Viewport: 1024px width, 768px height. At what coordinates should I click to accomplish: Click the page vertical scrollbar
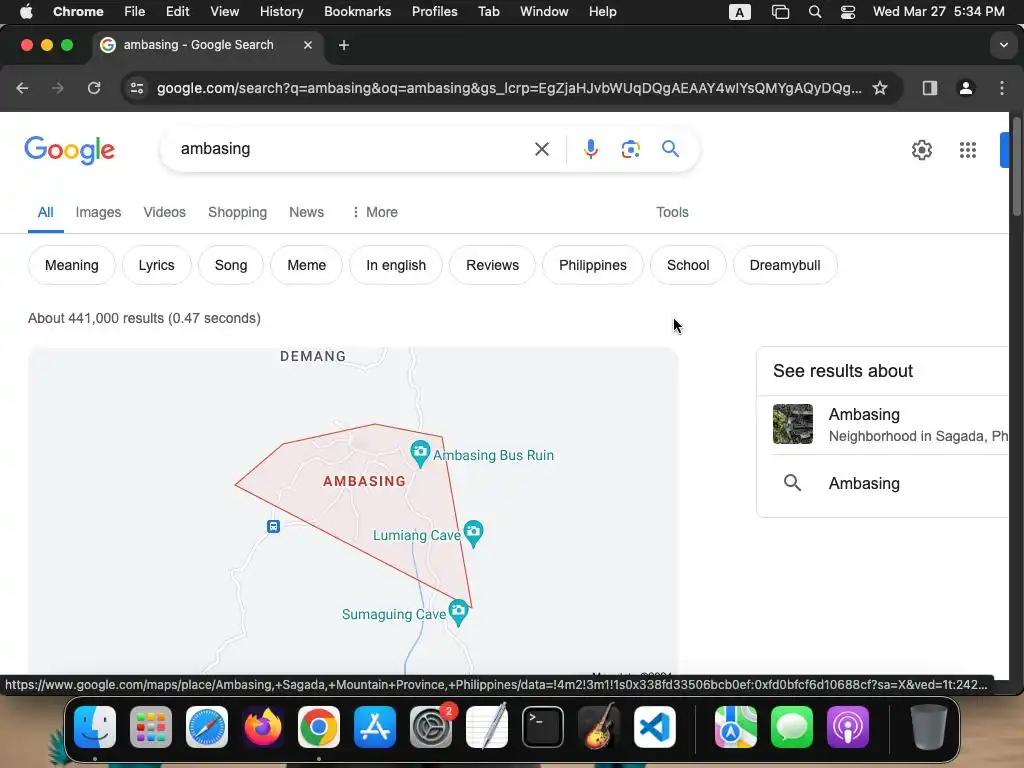[1016, 167]
